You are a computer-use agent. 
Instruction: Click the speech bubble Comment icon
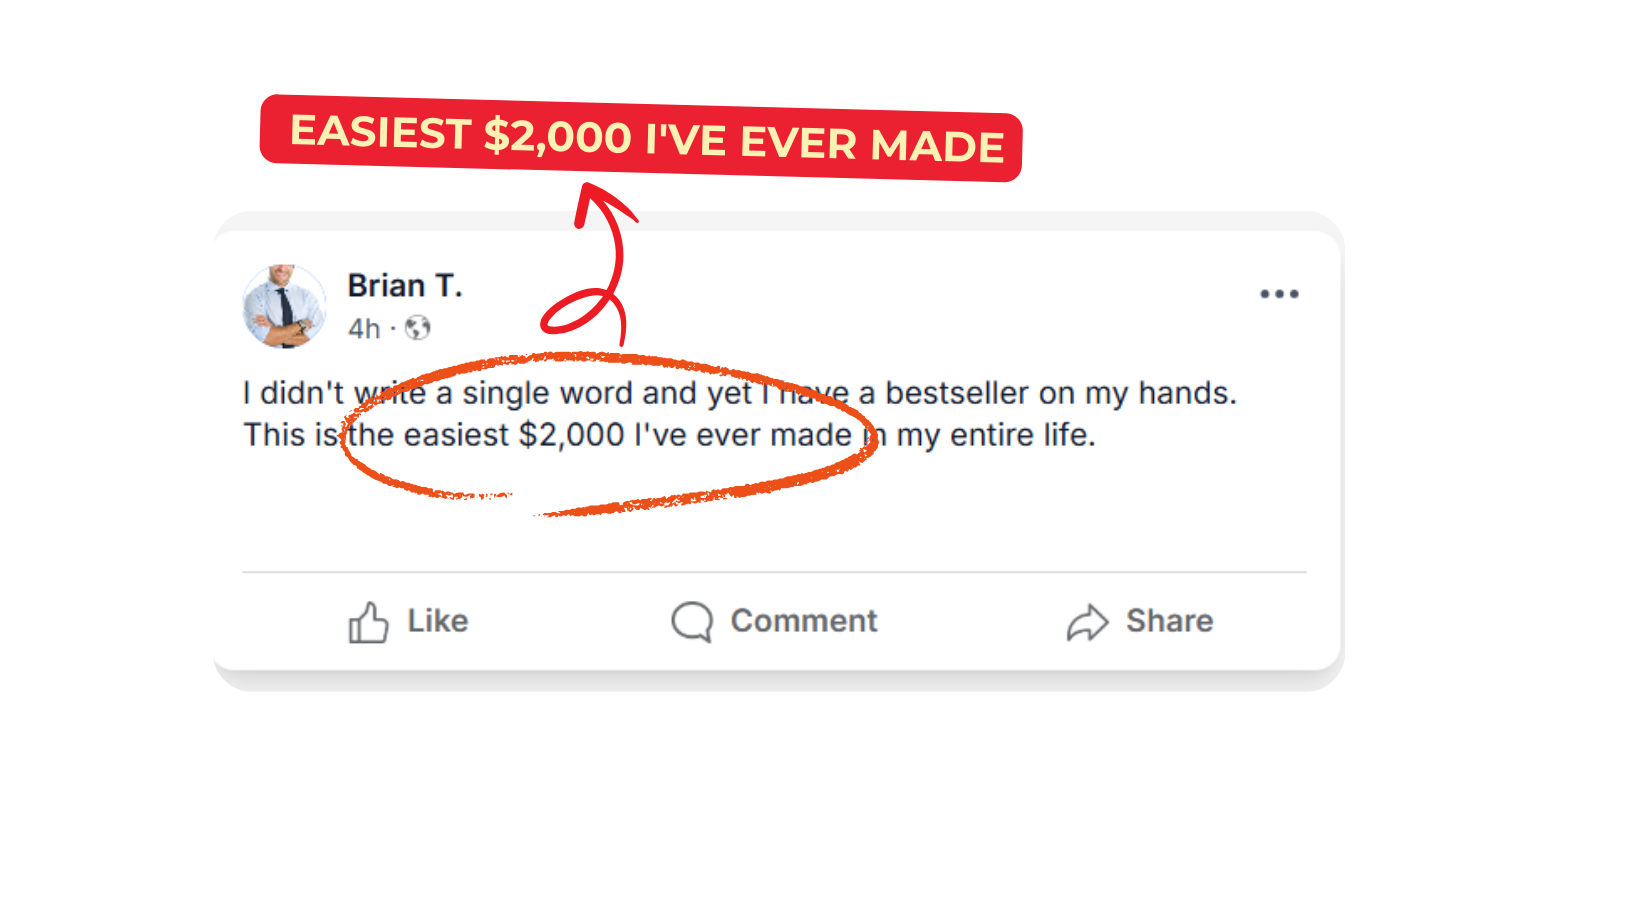click(691, 621)
